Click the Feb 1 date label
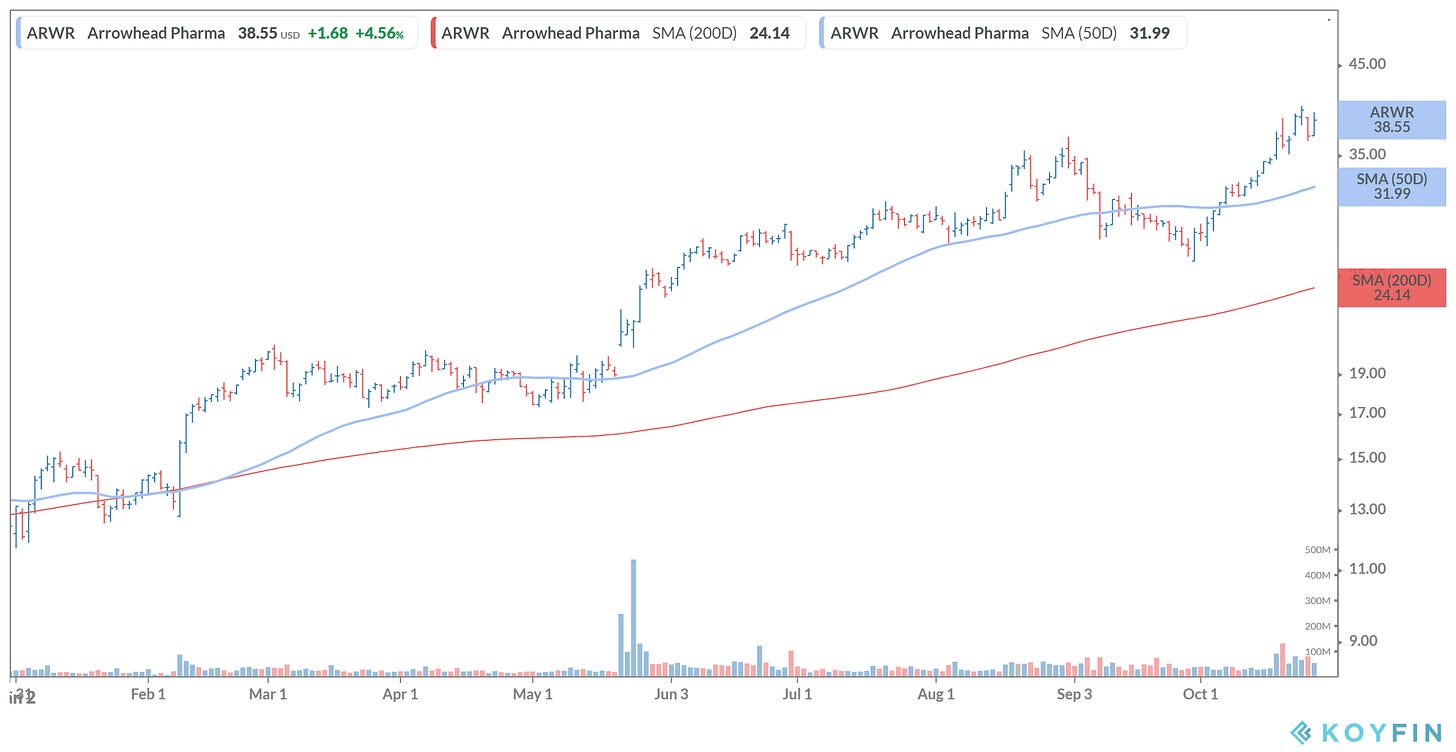The height and width of the screenshot is (752, 1456). pyautogui.click(x=147, y=694)
